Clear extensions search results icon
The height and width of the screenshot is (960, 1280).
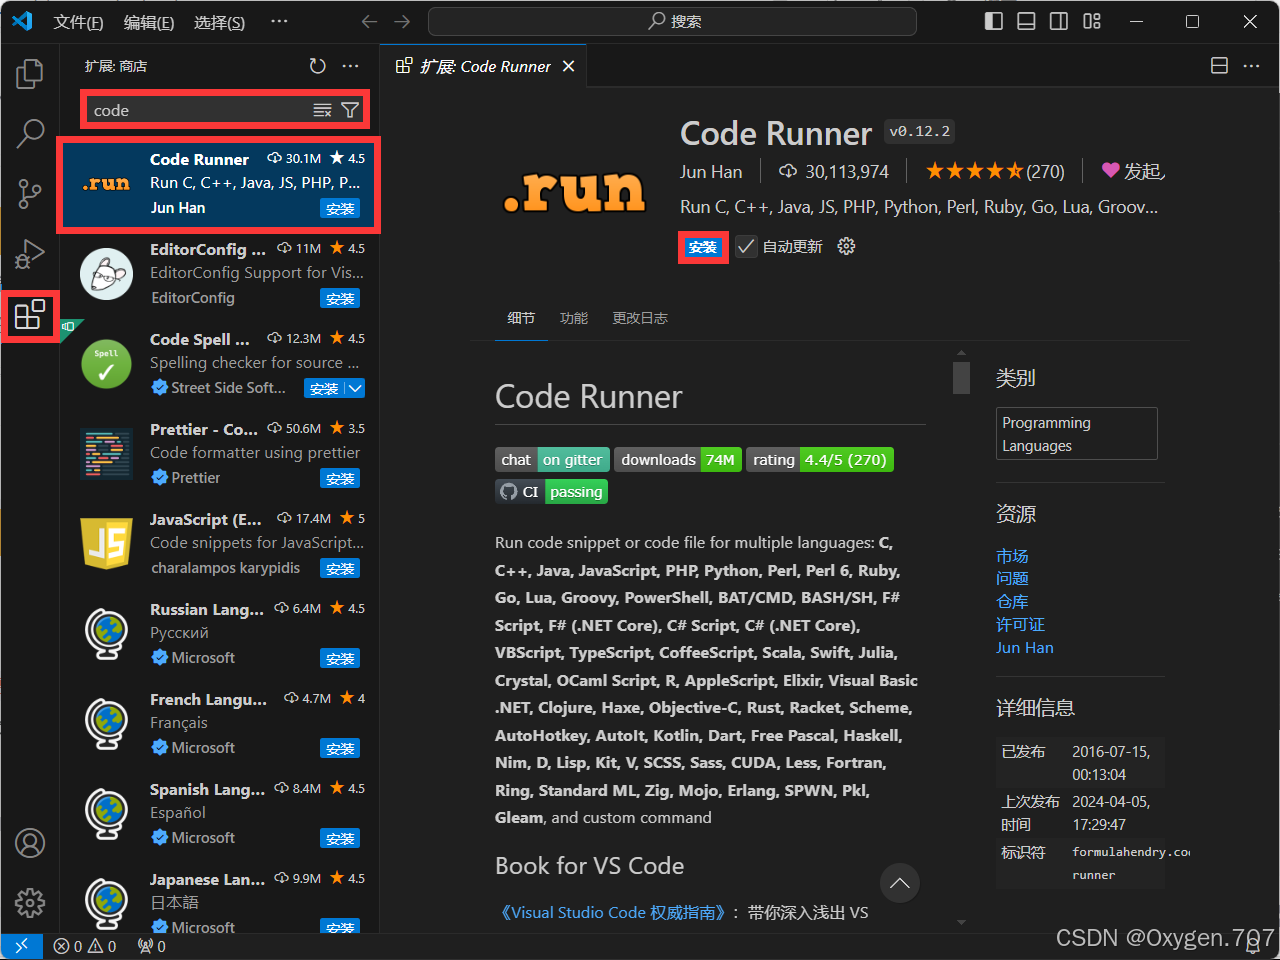[x=322, y=110]
